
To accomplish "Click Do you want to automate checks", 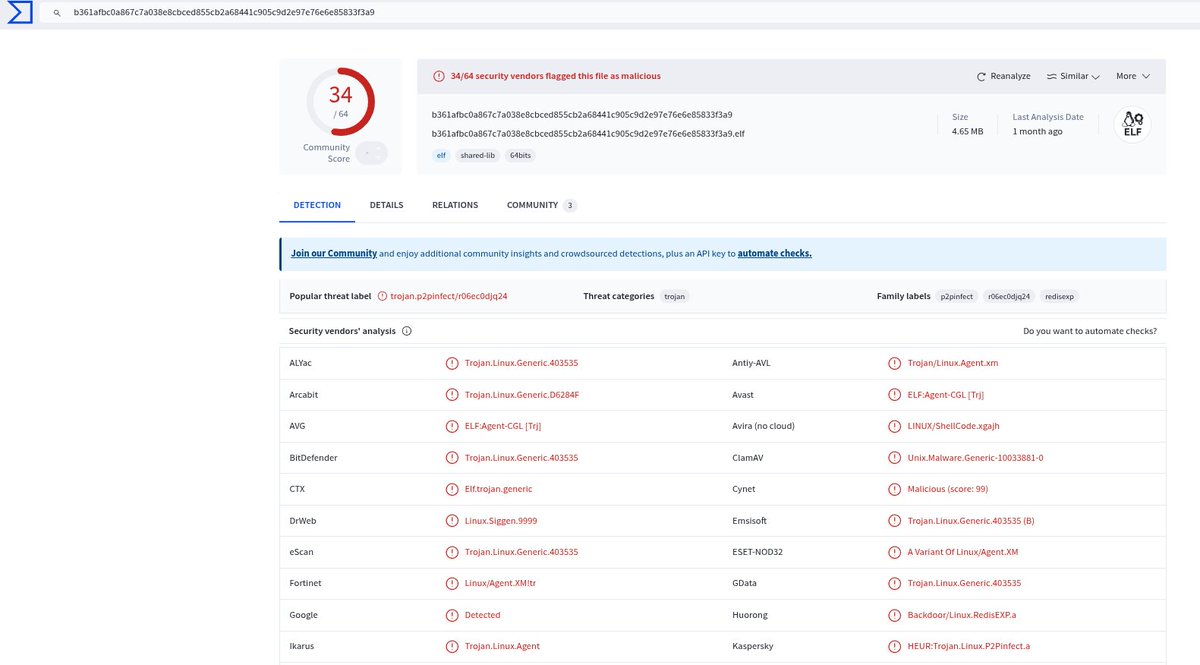I will coord(1090,331).
